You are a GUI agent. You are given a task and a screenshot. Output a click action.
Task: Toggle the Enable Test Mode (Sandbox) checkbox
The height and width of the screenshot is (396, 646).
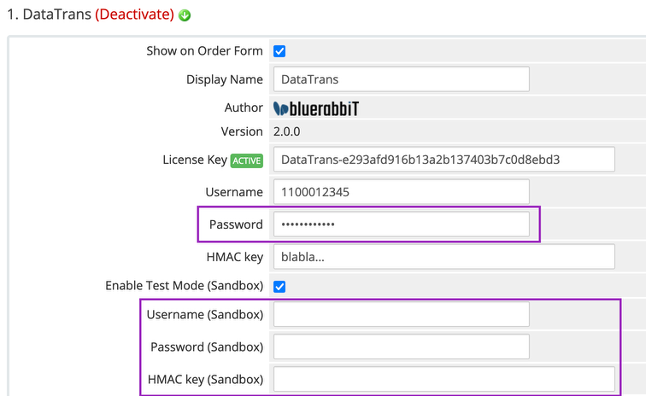point(279,286)
